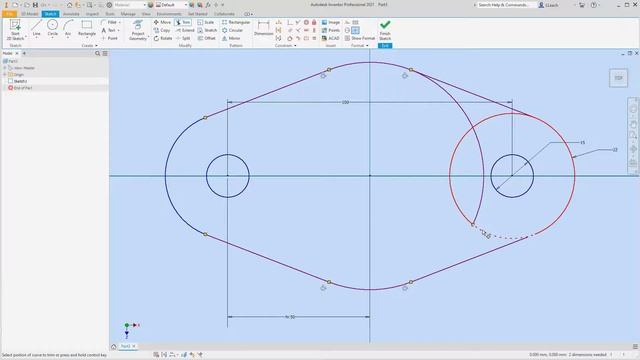The width and height of the screenshot is (640, 360).
Task: Switch to the Environments tab
Action: 169,14
